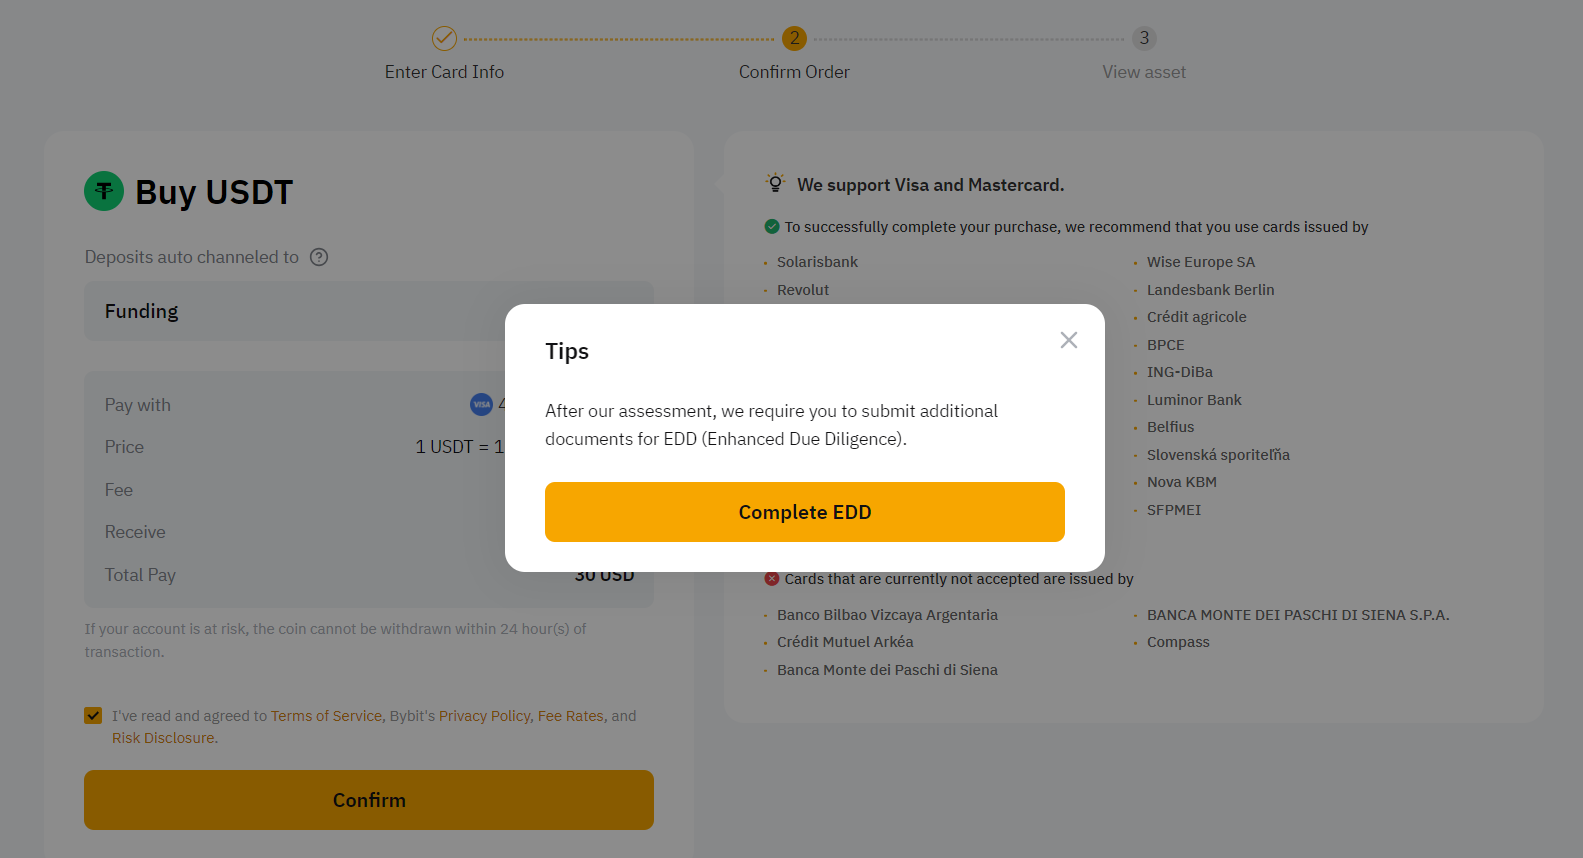The image size is (1583, 858).
Task: Open the Terms of Service link
Action: (326, 716)
